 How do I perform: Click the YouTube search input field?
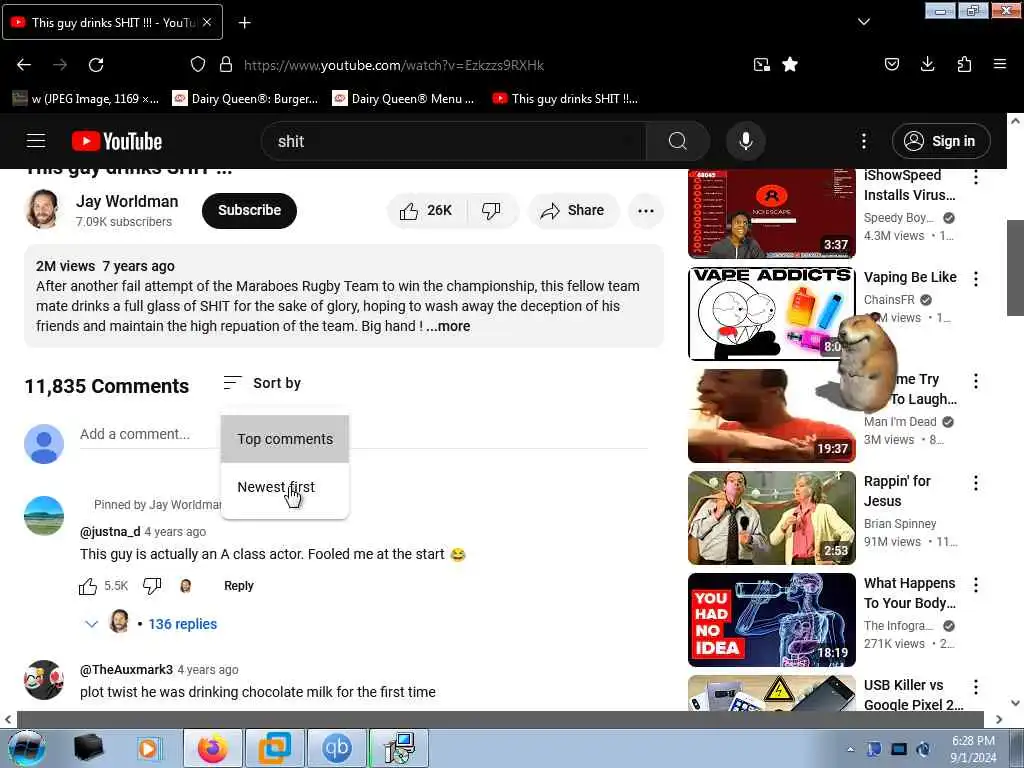pyautogui.click(x=454, y=141)
